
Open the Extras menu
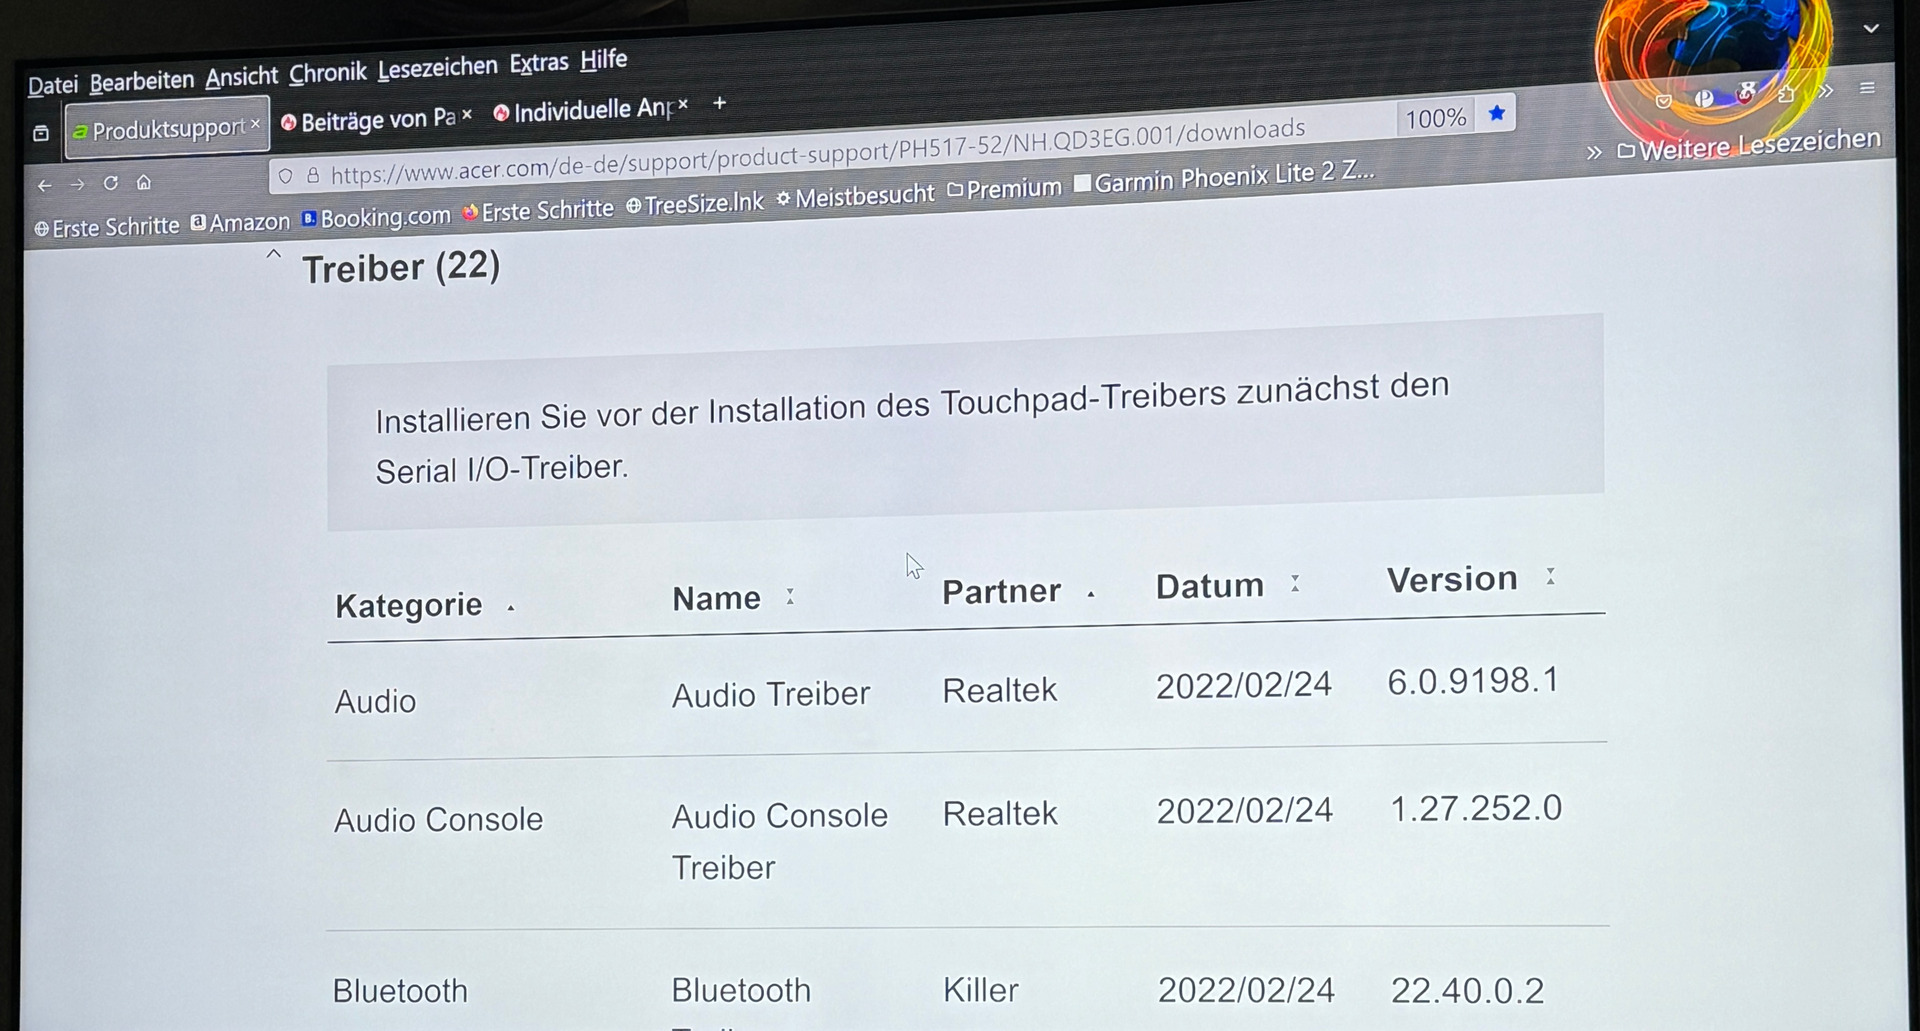[x=539, y=63]
